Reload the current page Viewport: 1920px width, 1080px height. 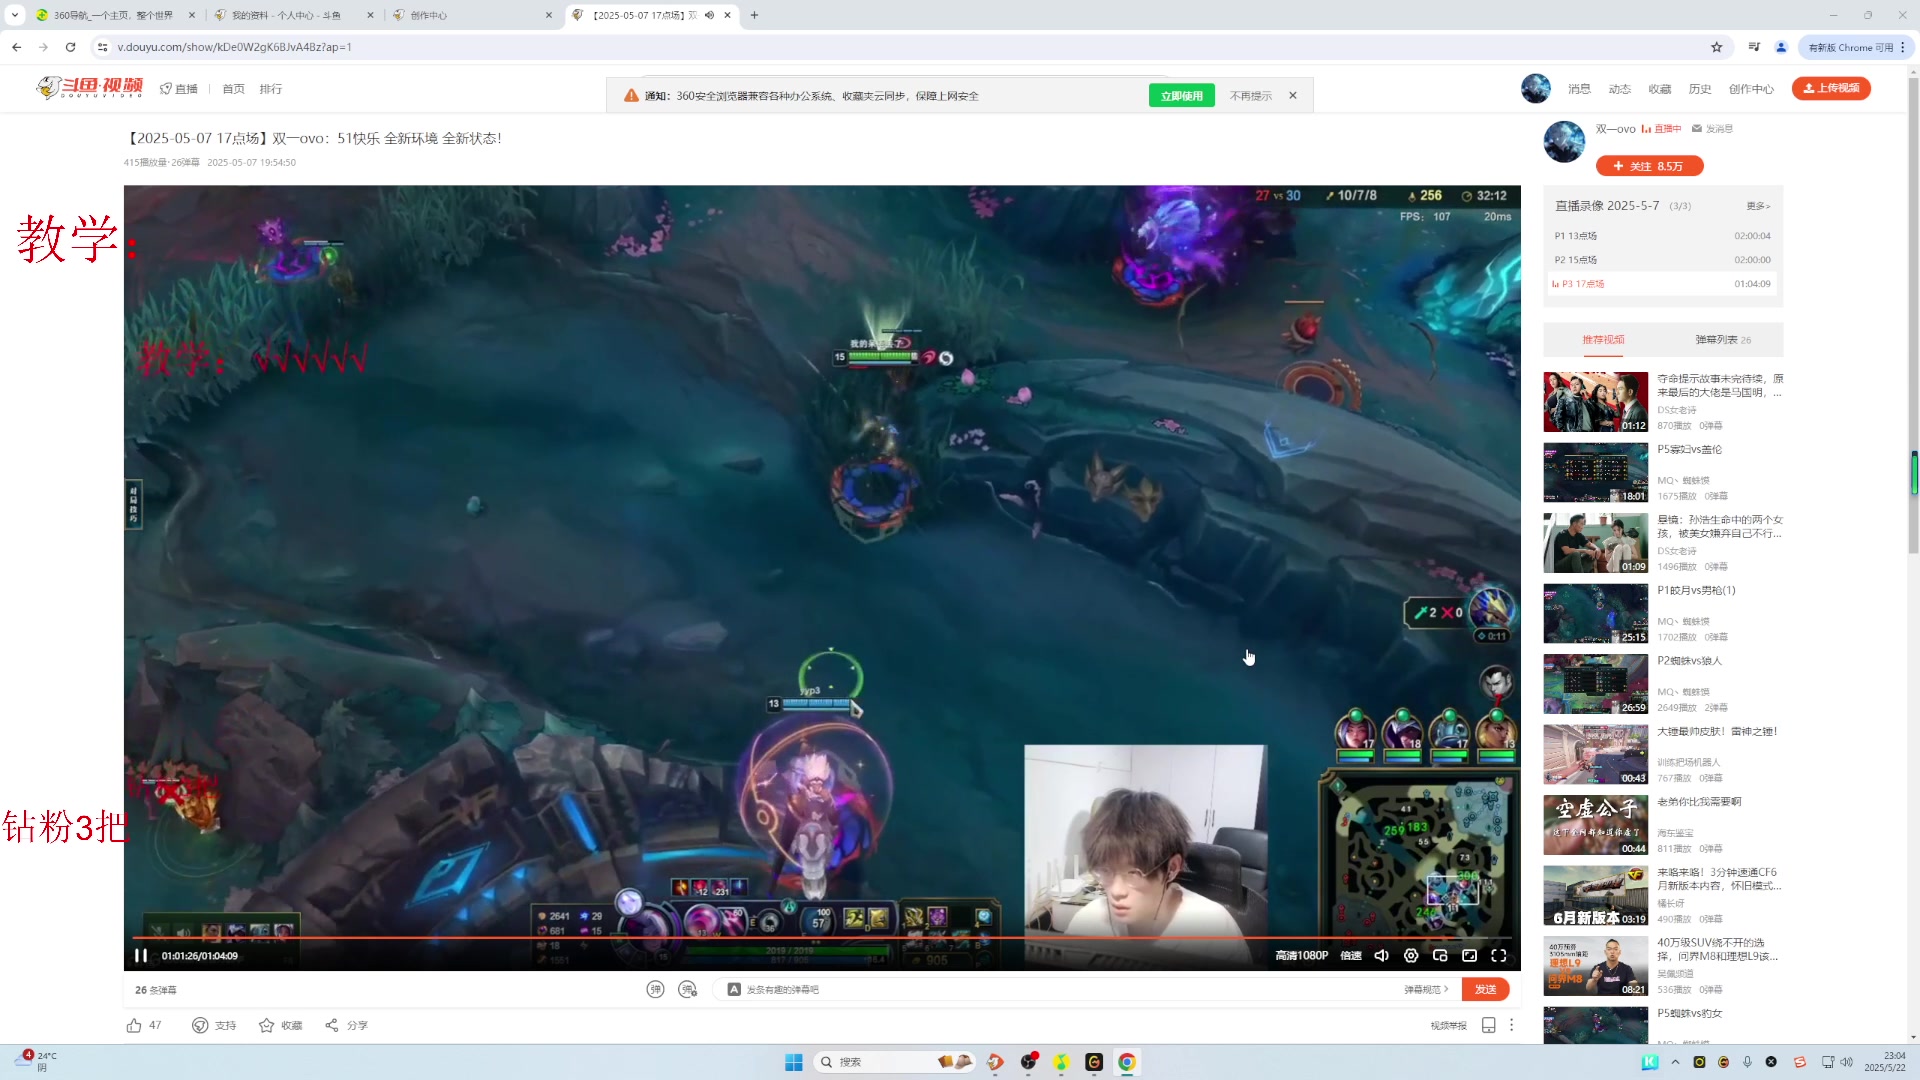[70, 47]
